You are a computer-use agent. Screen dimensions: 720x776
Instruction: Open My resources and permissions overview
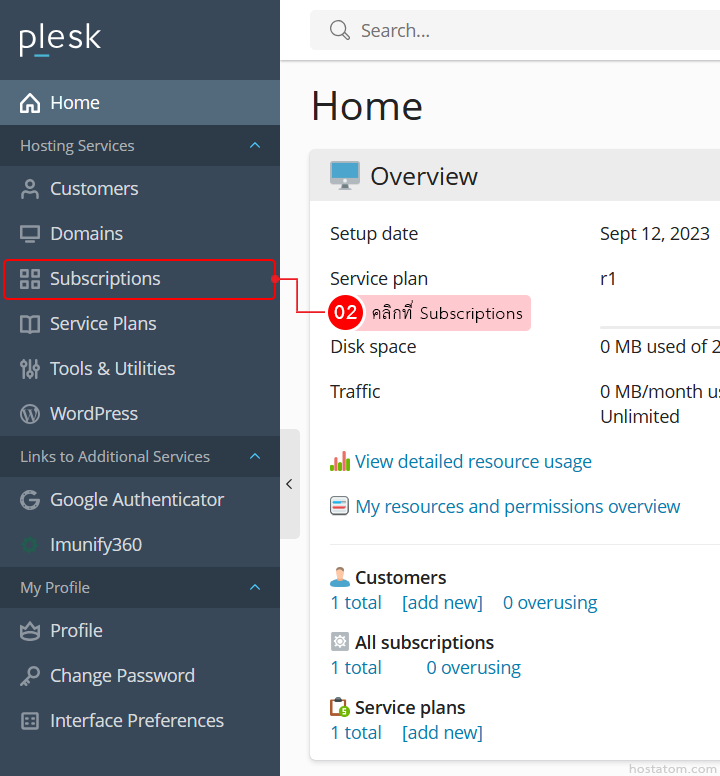[x=518, y=506]
